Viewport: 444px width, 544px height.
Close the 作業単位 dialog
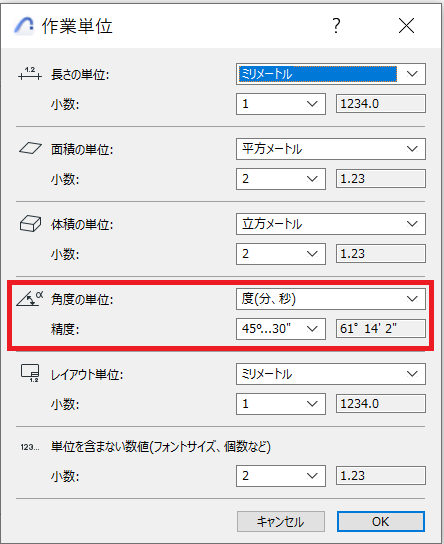[x=407, y=26]
